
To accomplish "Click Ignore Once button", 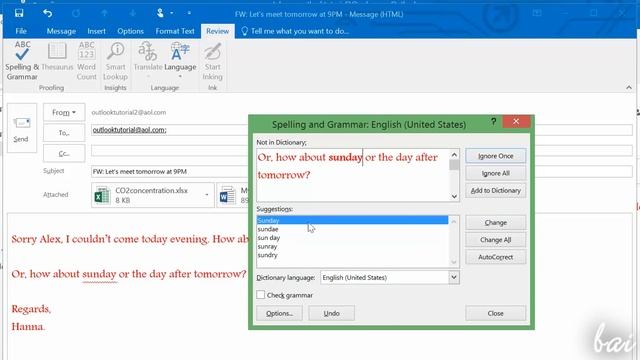I will [496, 156].
